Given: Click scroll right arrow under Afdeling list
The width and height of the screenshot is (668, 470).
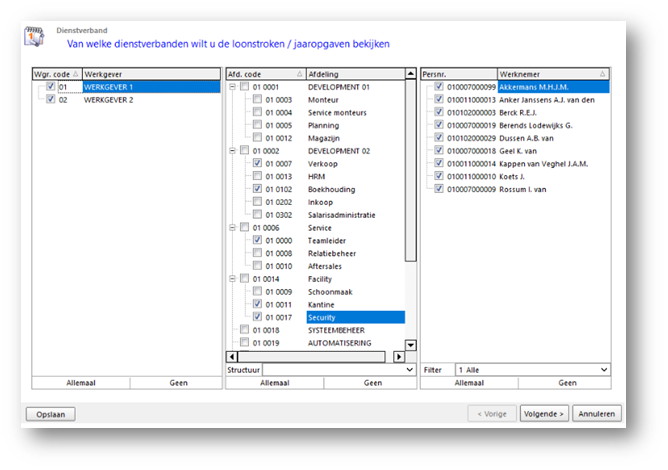Looking at the screenshot, I should pyautogui.click(x=399, y=356).
